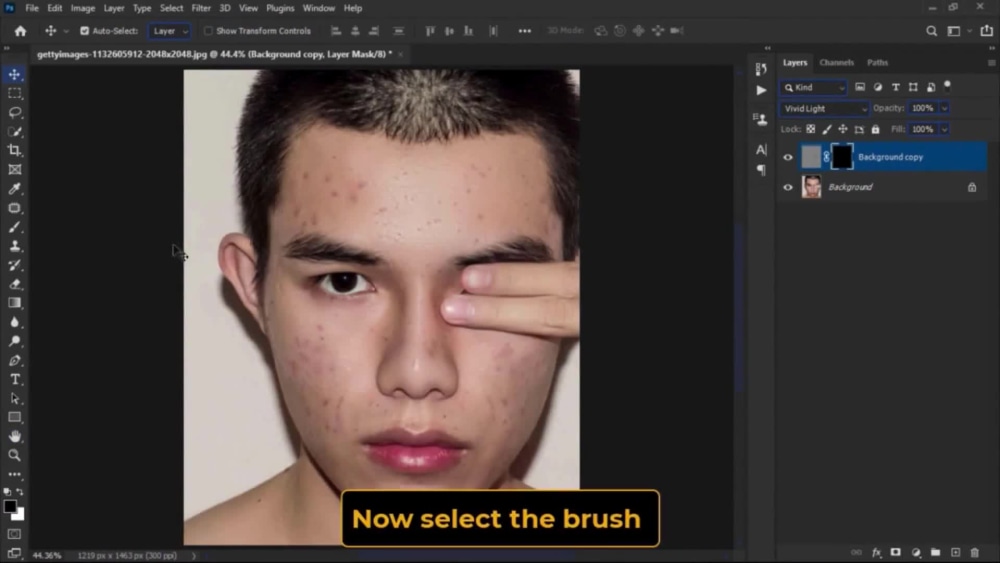Click the Background layer thumbnail
The width and height of the screenshot is (1000, 563).
[x=811, y=187]
